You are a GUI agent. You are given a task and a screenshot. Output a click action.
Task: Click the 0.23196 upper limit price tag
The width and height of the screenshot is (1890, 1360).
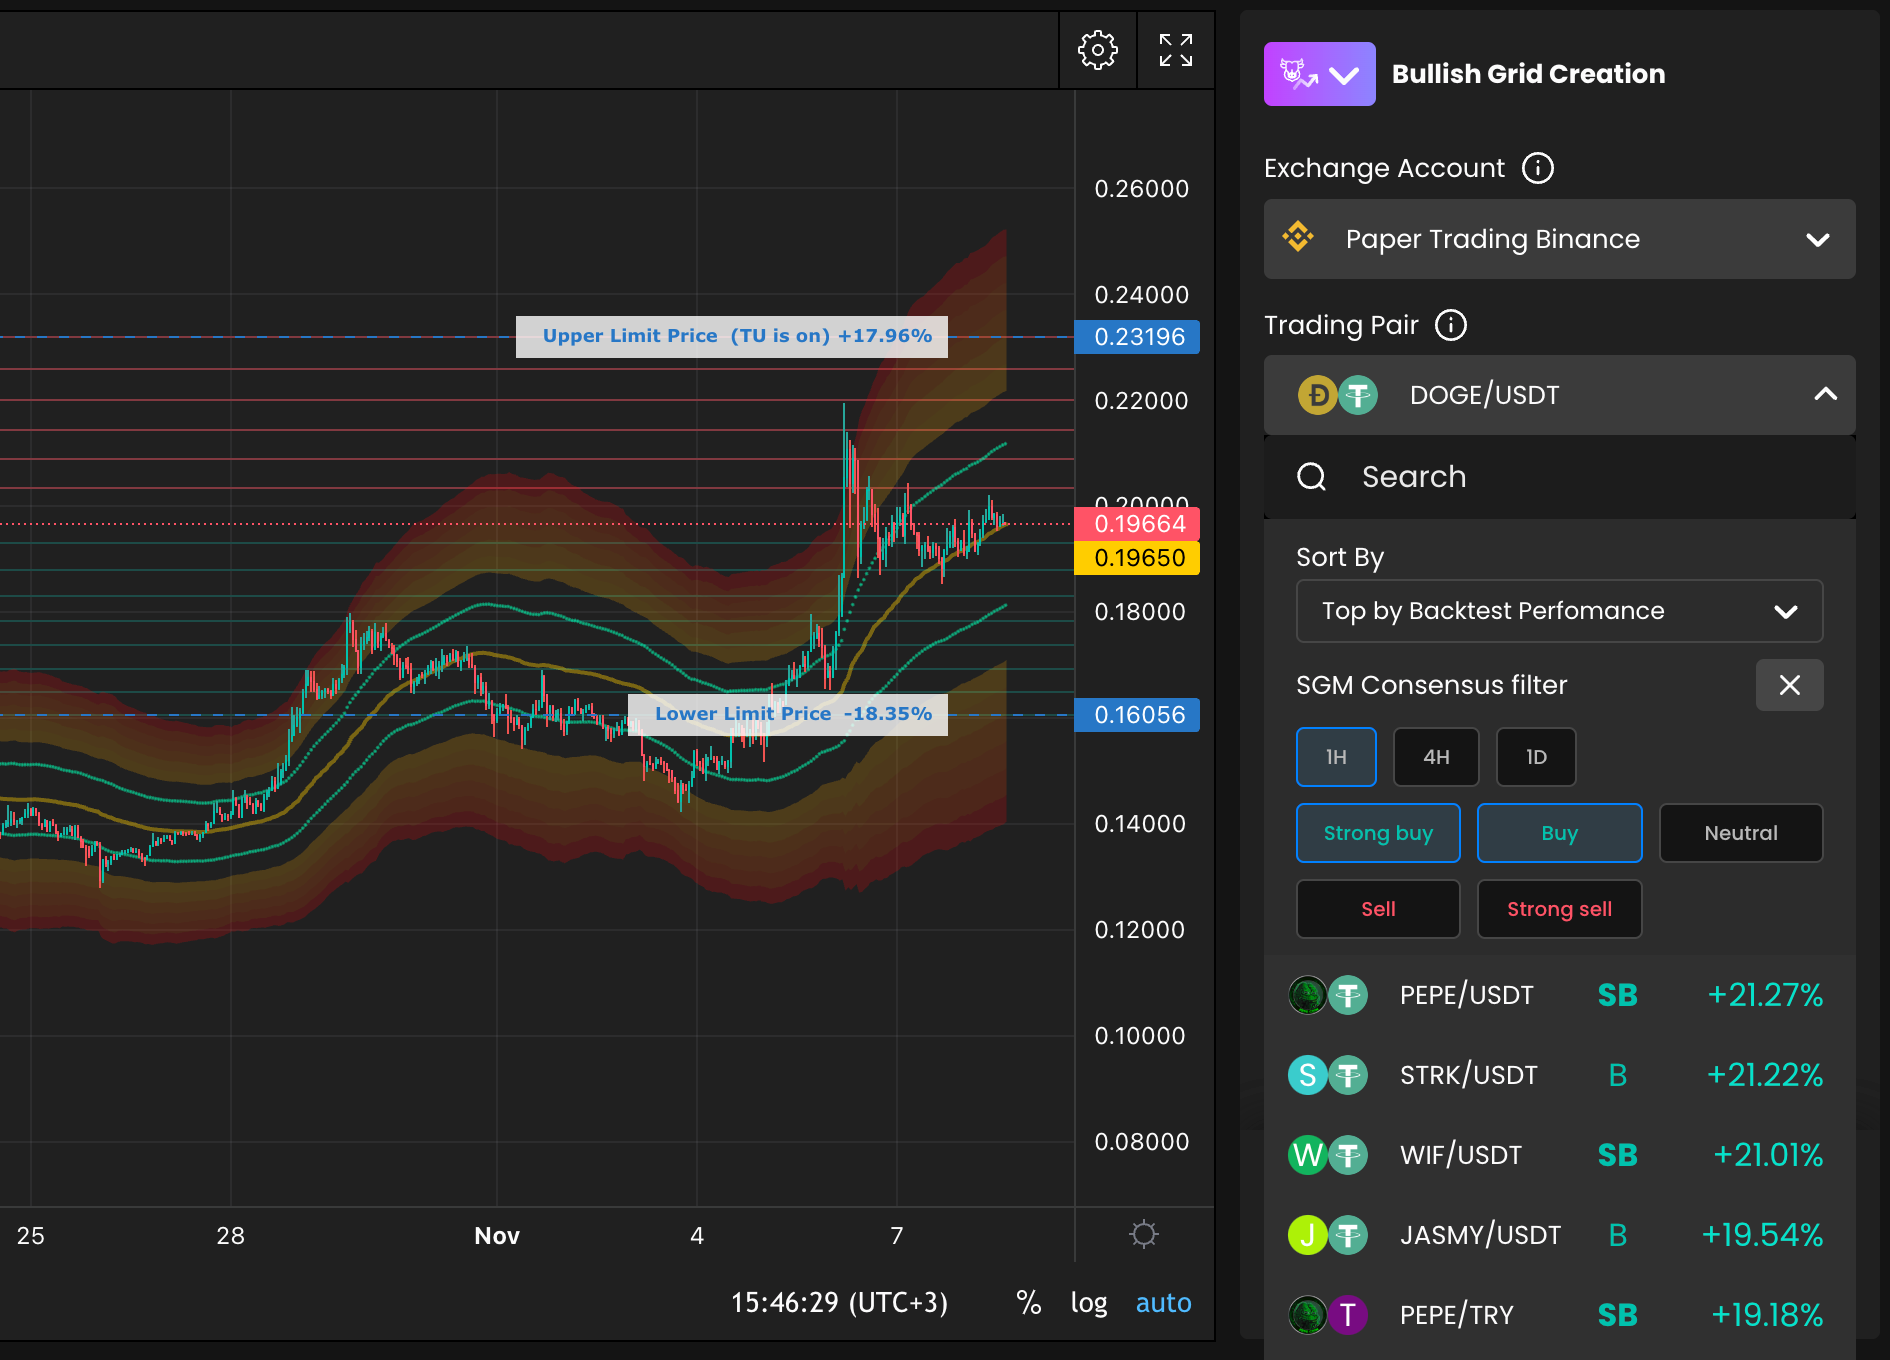point(1137,337)
